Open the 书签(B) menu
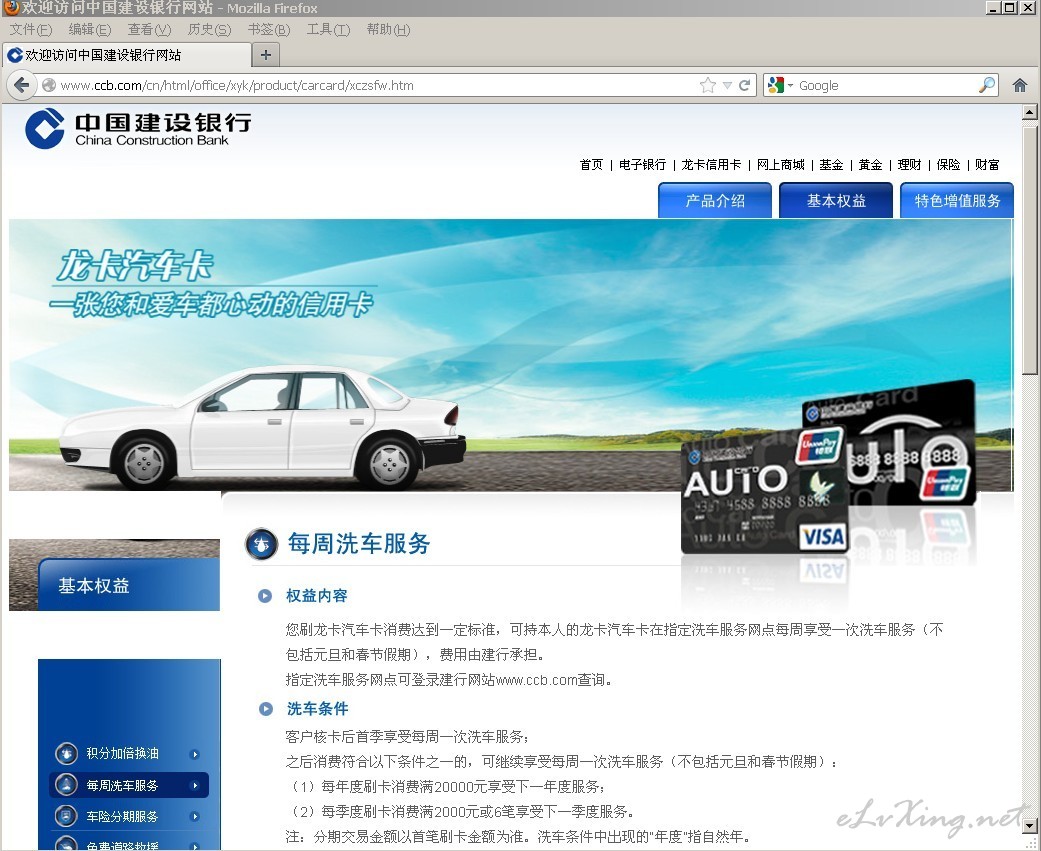The height and width of the screenshot is (851, 1041). pyautogui.click(x=269, y=29)
